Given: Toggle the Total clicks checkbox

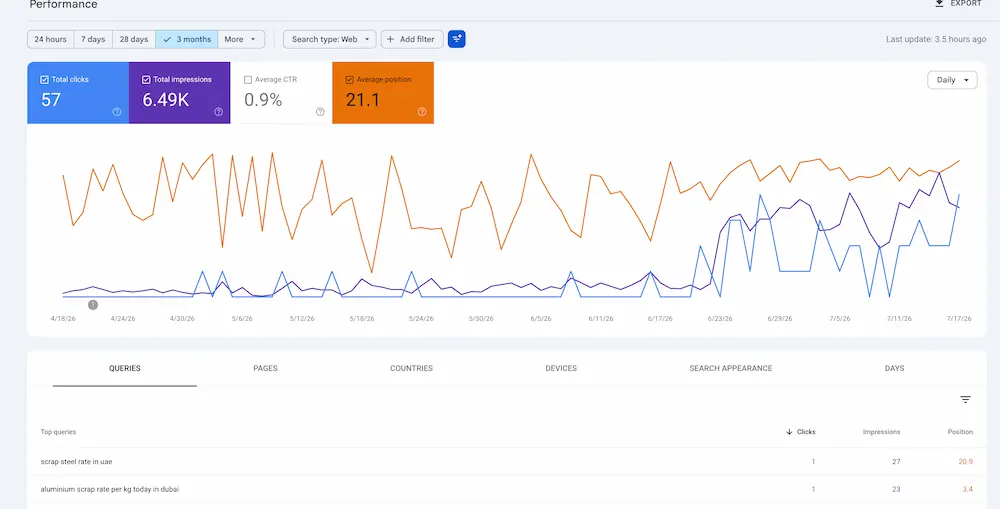Looking at the screenshot, I should (x=45, y=80).
